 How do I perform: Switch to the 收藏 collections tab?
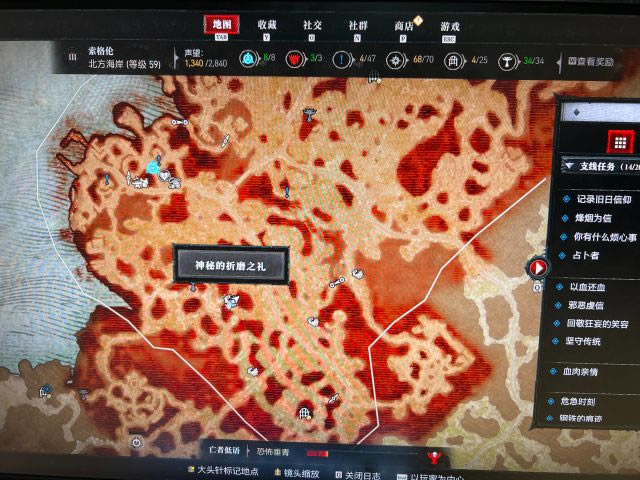(x=266, y=24)
